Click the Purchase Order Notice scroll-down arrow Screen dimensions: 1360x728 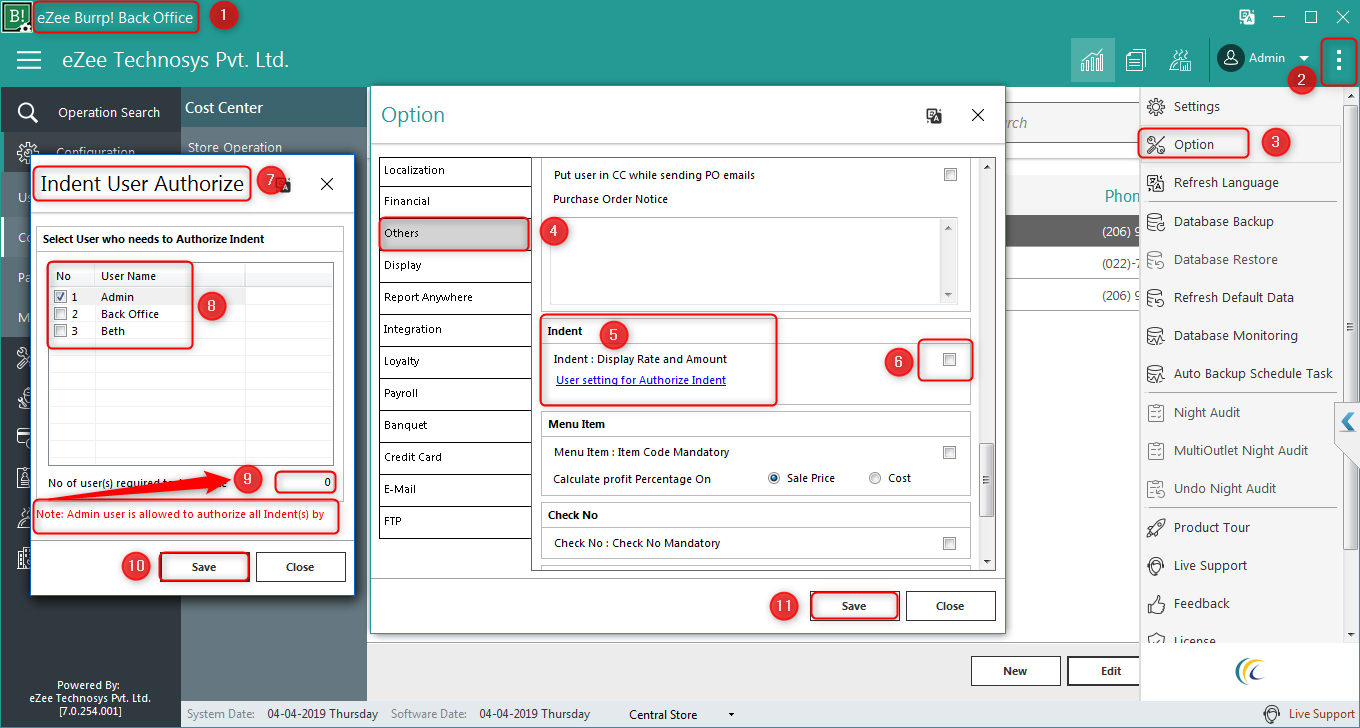(x=949, y=295)
